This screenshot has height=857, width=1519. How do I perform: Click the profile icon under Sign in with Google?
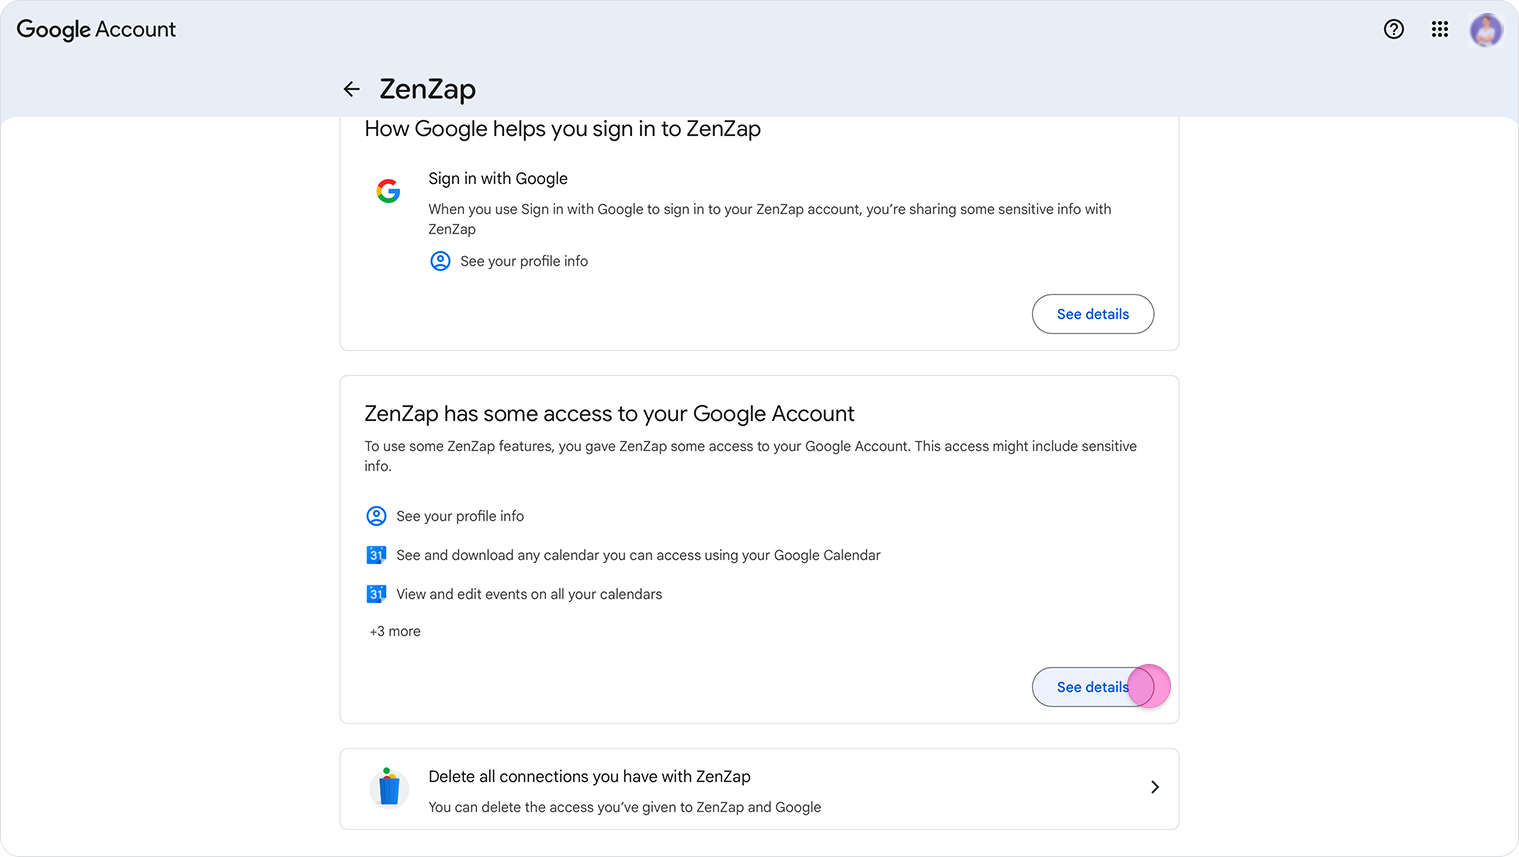click(x=440, y=261)
